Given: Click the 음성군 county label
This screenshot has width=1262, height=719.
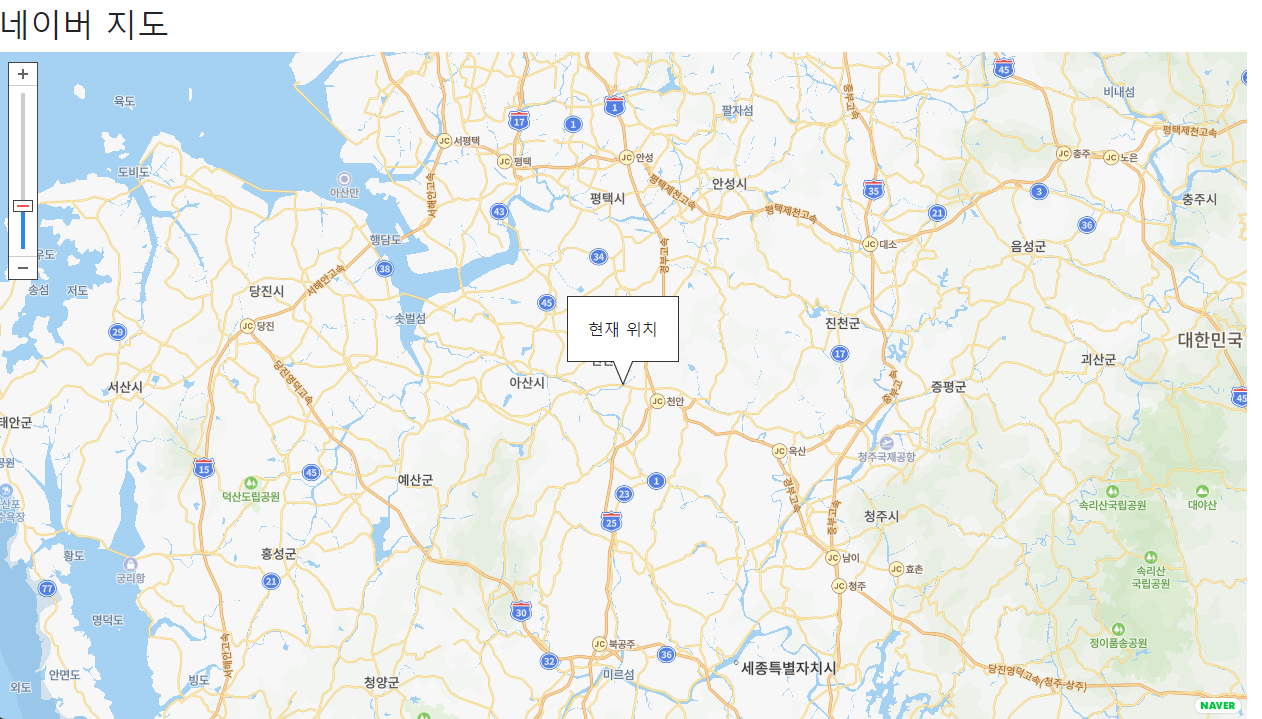Looking at the screenshot, I should [x=1028, y=246].
